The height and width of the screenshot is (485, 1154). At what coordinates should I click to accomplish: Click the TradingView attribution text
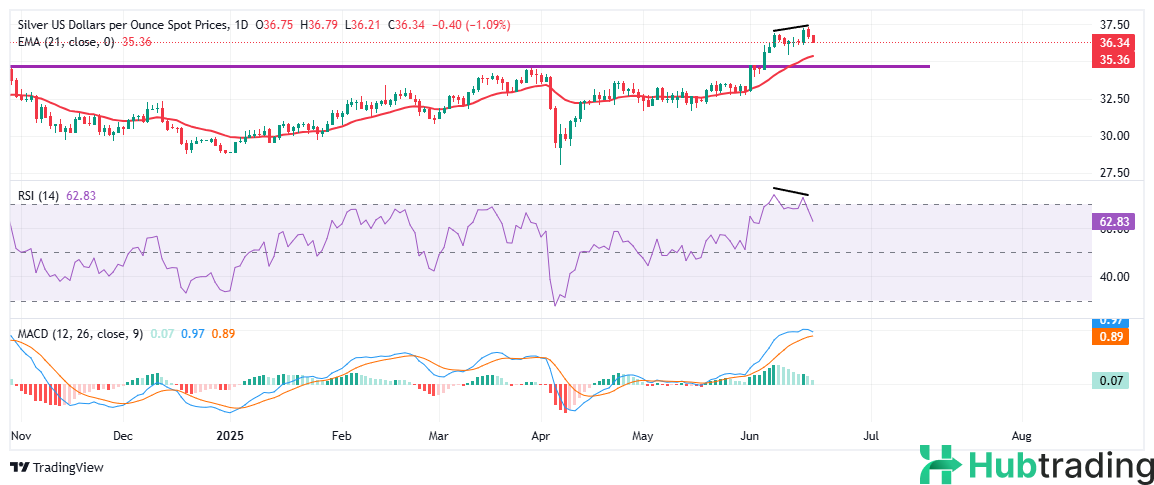68,467
